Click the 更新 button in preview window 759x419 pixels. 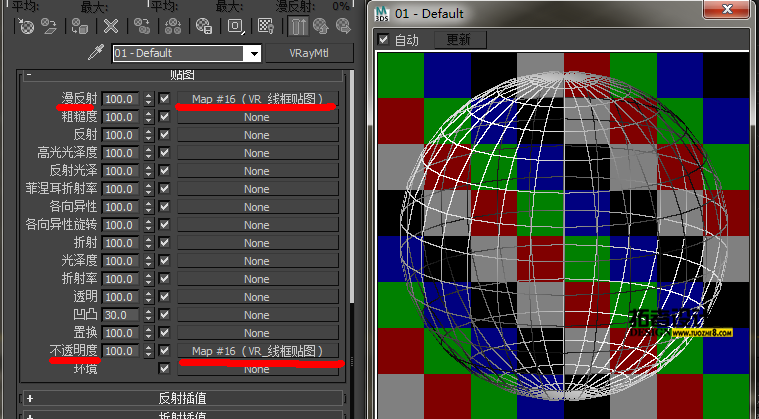[x=459, y=40]
